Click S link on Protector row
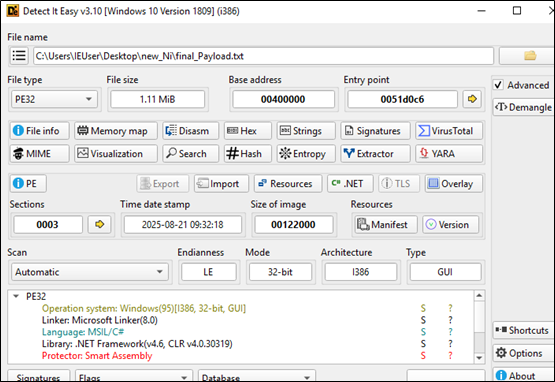The image size is (555, 382). click(x=423, y=356)
